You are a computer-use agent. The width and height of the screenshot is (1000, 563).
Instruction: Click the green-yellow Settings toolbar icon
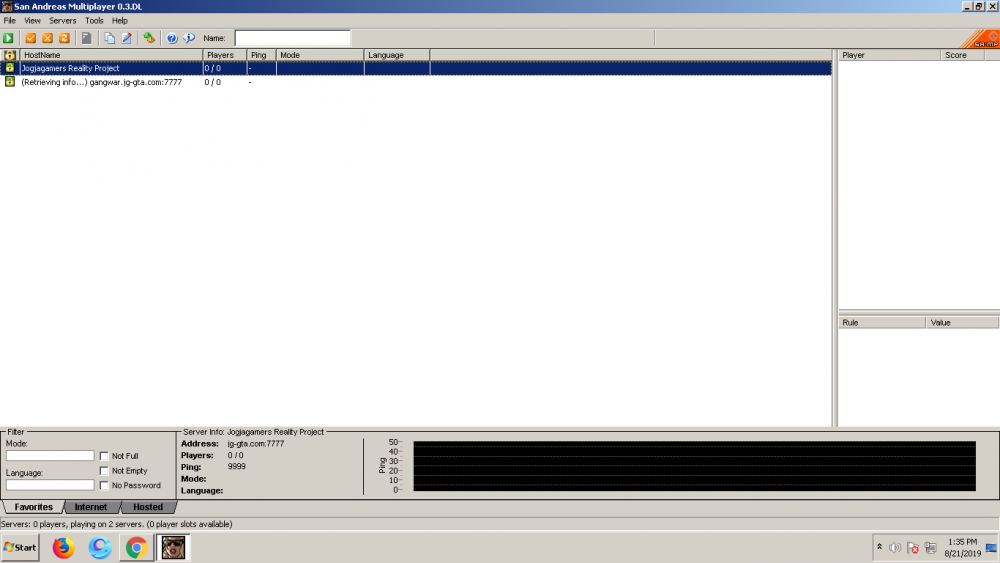click(149, 38)
